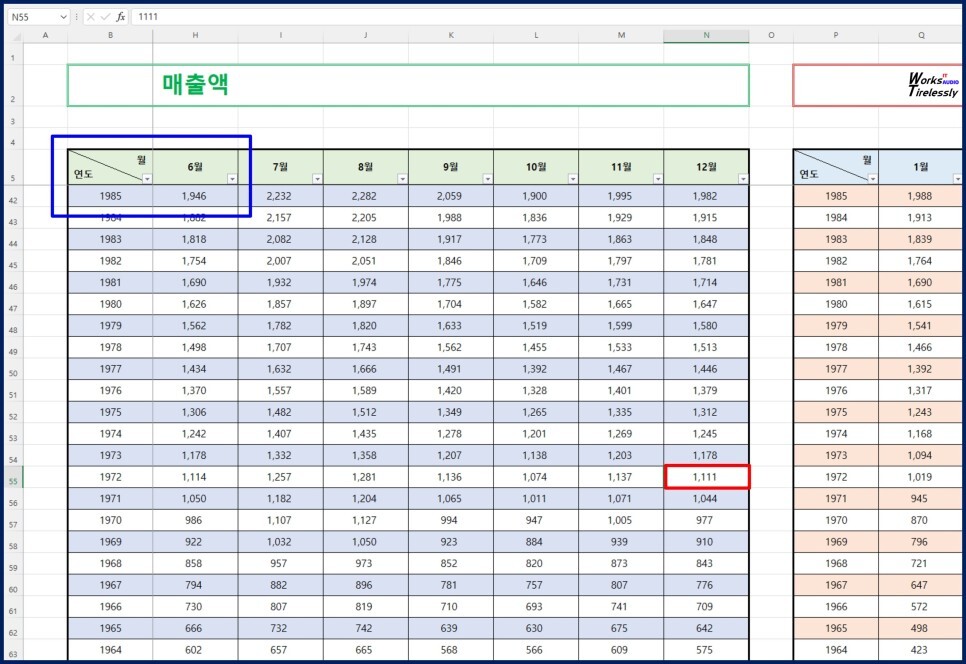Select column header H

click(195, 36)
